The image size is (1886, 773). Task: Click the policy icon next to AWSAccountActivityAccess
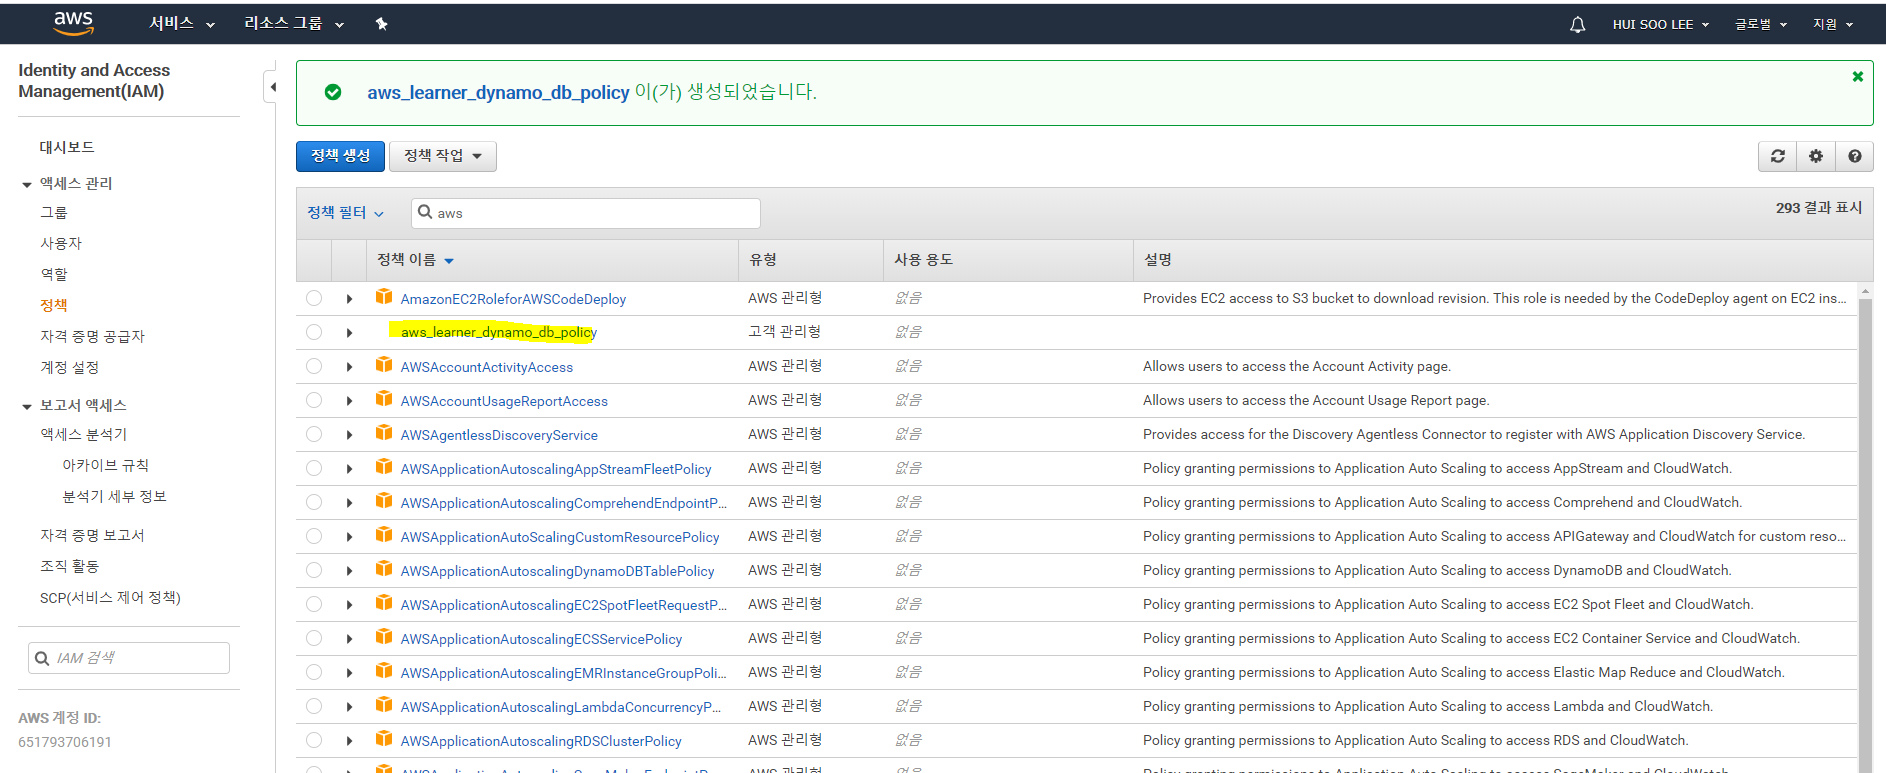coord(384,365)
